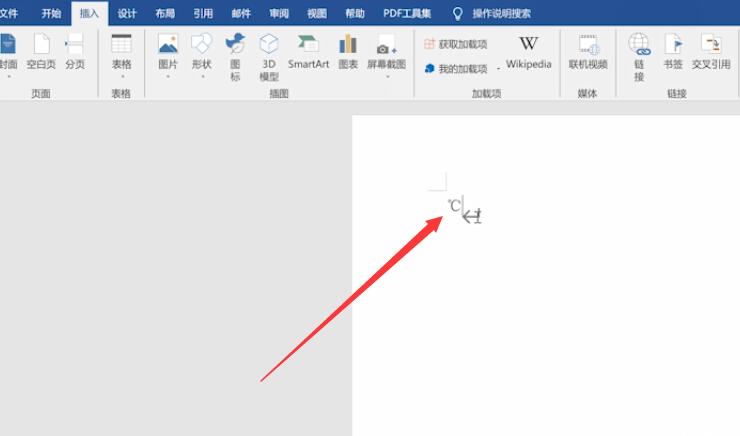This screenshot has height=436, width=740.
Task: Insert Online Video (联机视频)
Action: click(x=588, y=52)
